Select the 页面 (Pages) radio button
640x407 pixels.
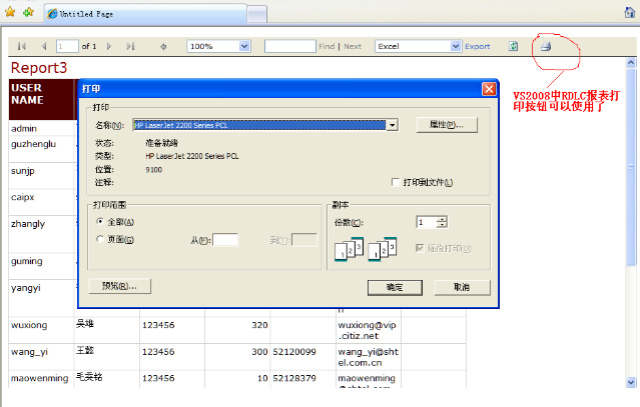click(100, 239)
